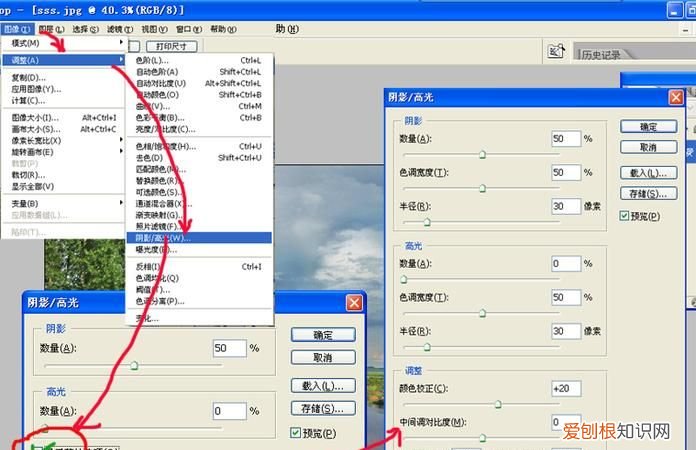Expand the 调整(A) submenu

[63, 60]
